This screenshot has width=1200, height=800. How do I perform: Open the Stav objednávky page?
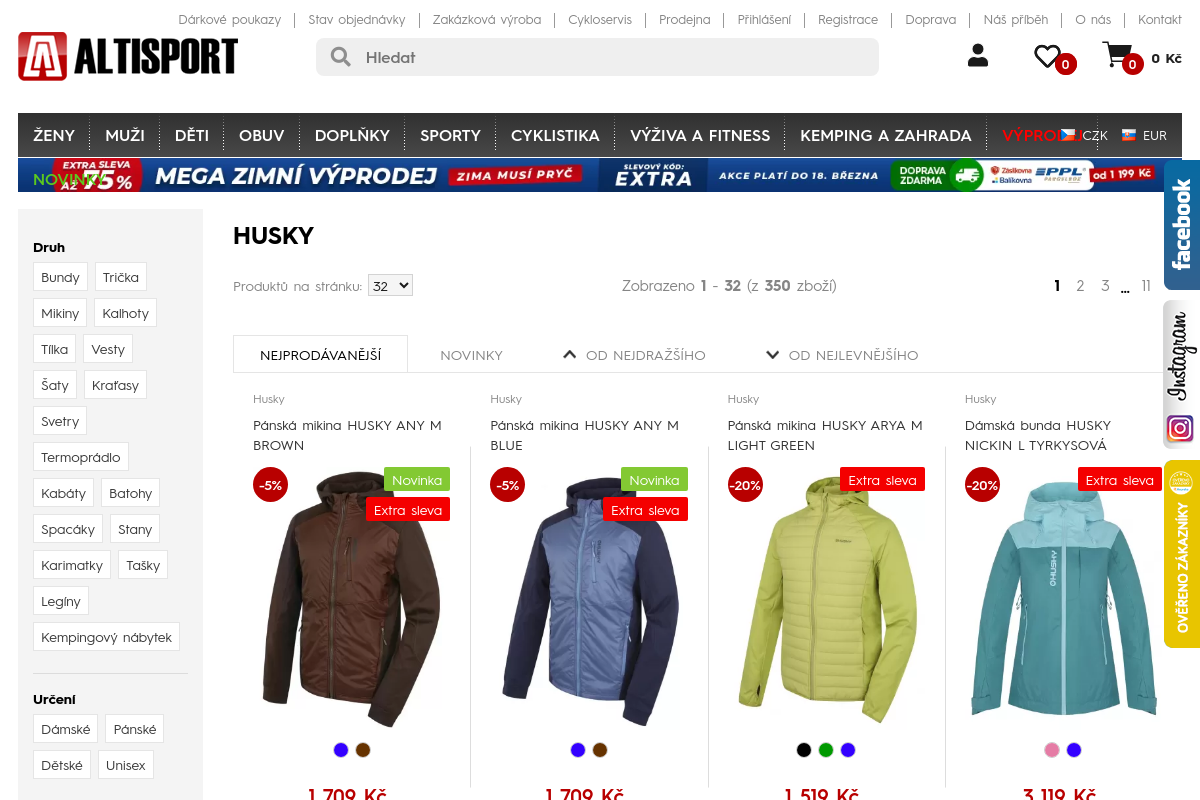click(356, 19)
